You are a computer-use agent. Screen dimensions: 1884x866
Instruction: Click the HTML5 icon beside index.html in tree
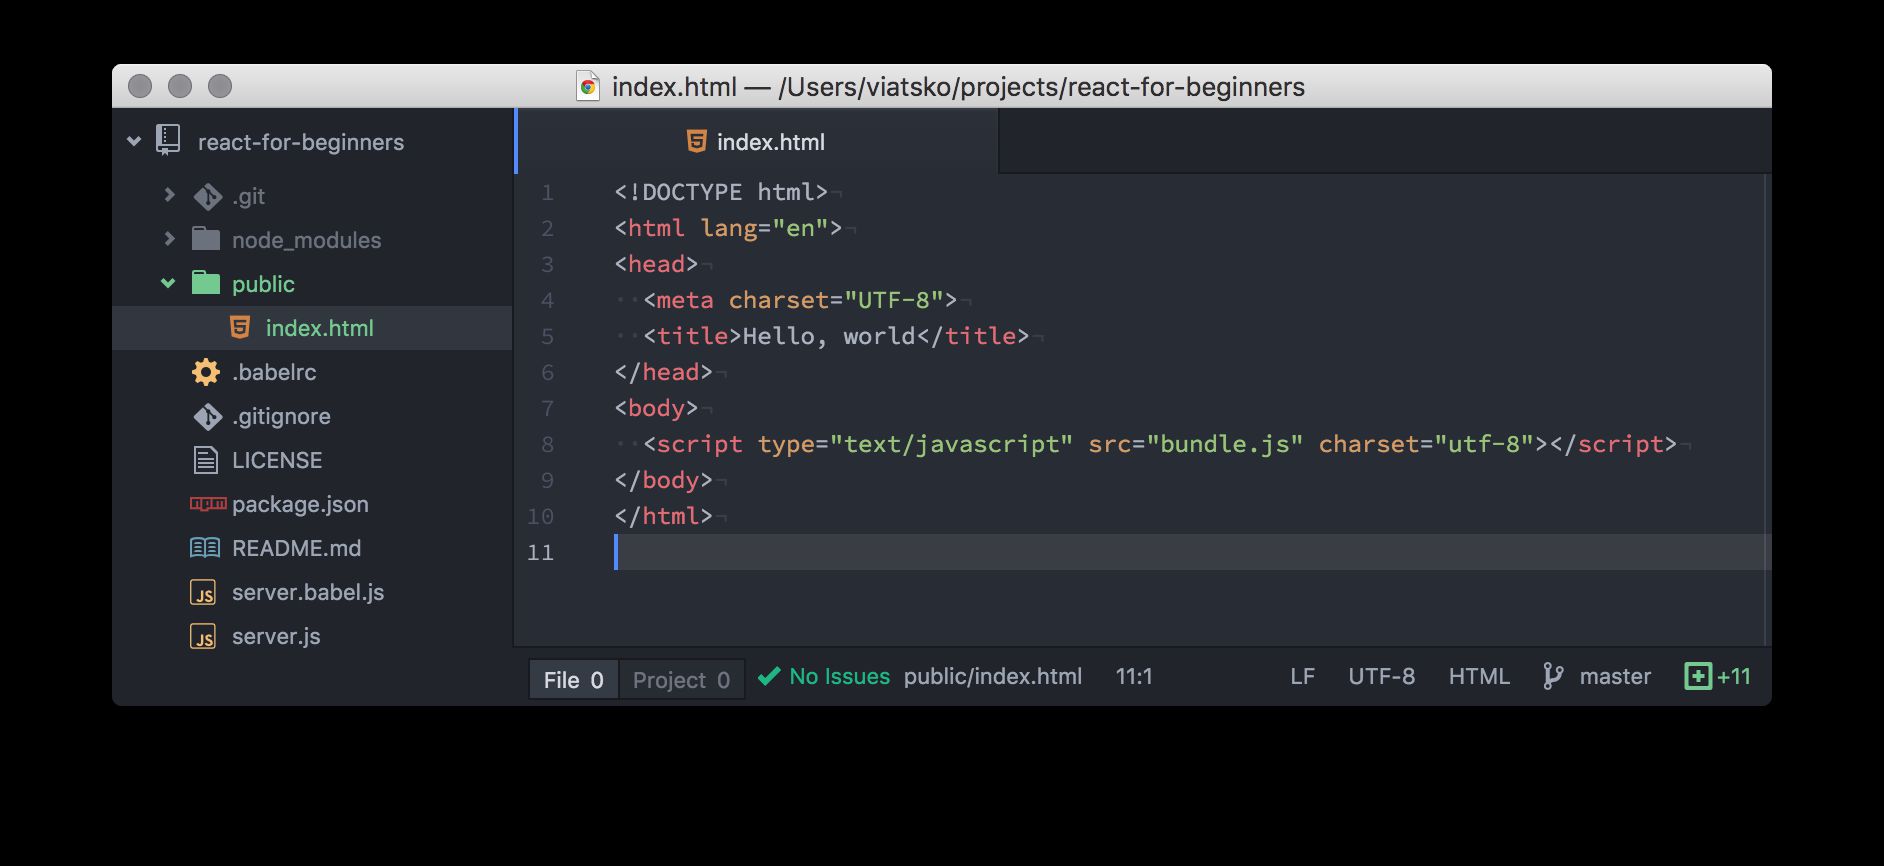(240, 327)
